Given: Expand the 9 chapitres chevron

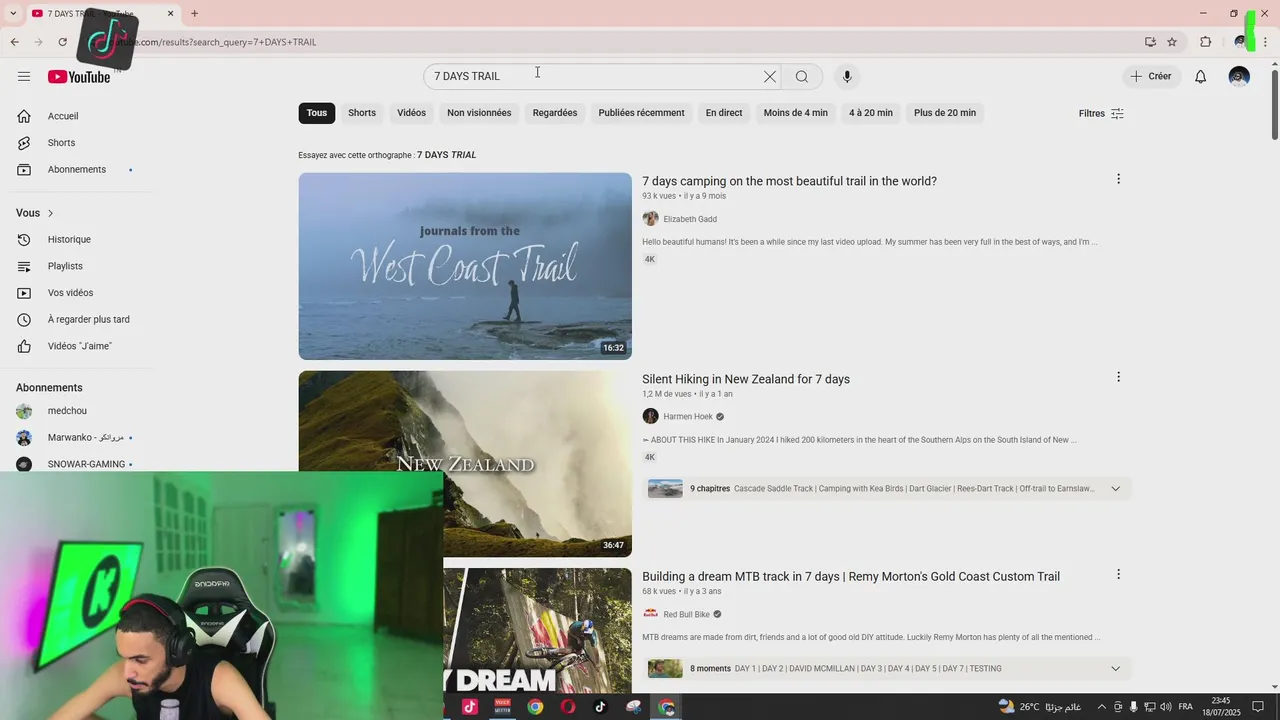Looking at the screenshot, I should [1116, 489].
